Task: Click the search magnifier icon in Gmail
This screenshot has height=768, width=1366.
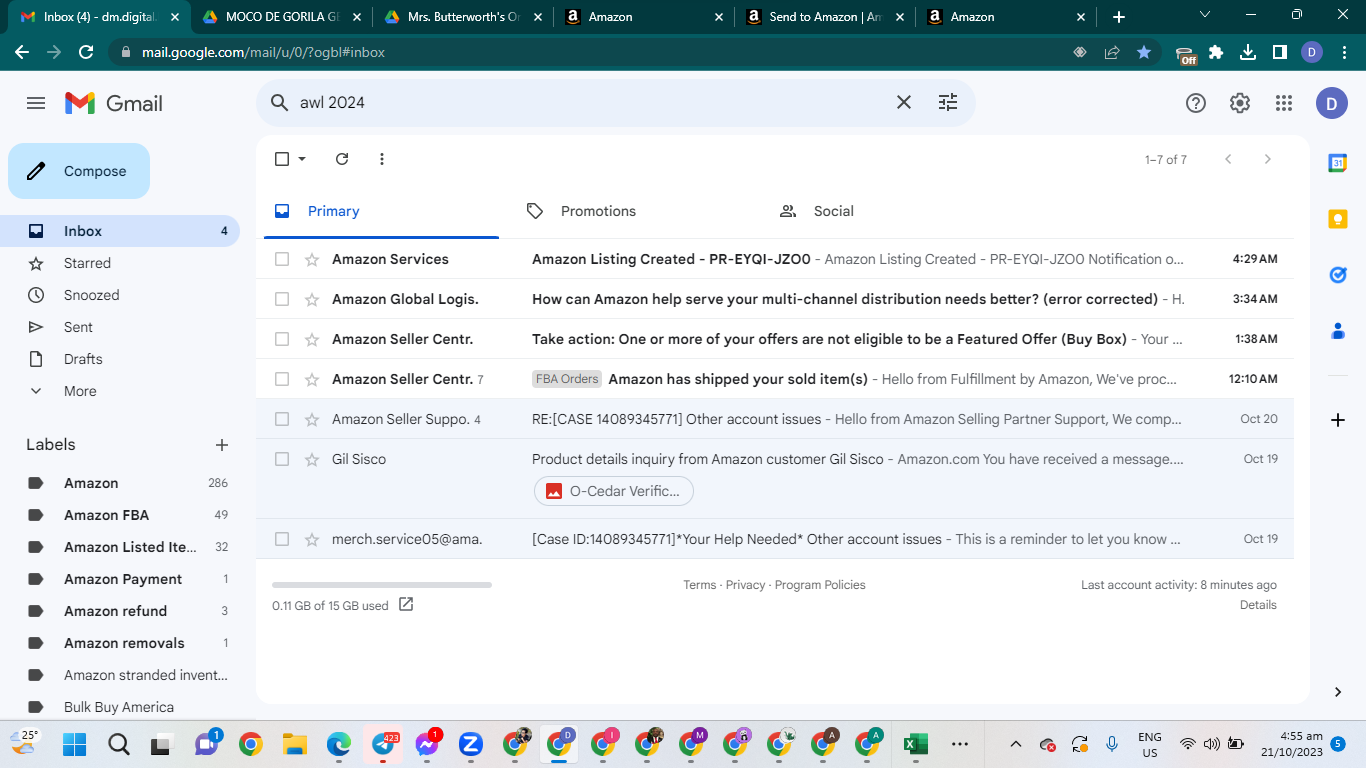Action: pyautogui.click(x=280, y=102)
